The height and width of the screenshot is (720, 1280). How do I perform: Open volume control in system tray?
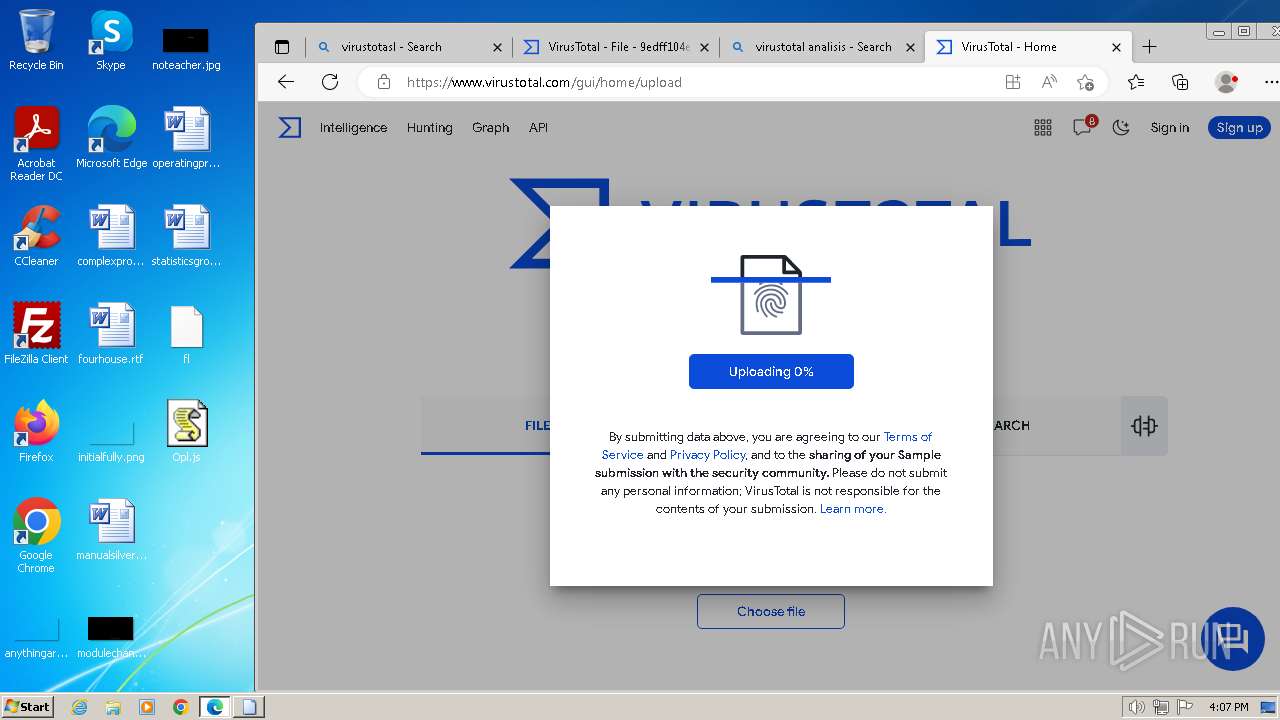(x=1136, y=707)
